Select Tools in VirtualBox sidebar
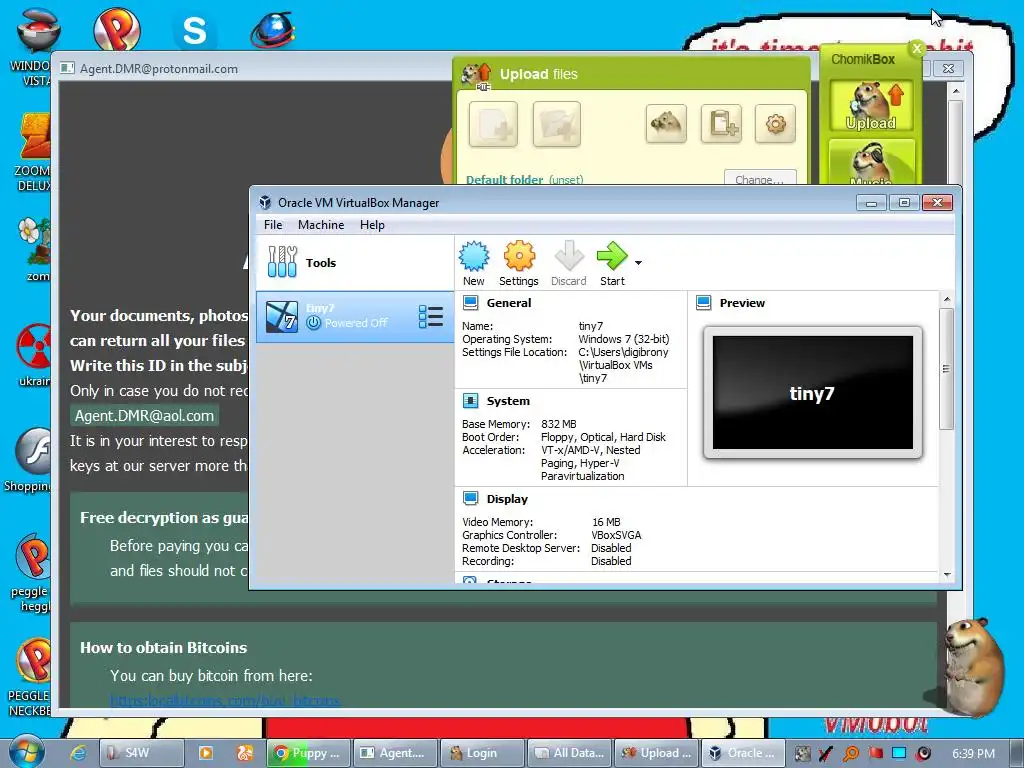 [355, 263]
